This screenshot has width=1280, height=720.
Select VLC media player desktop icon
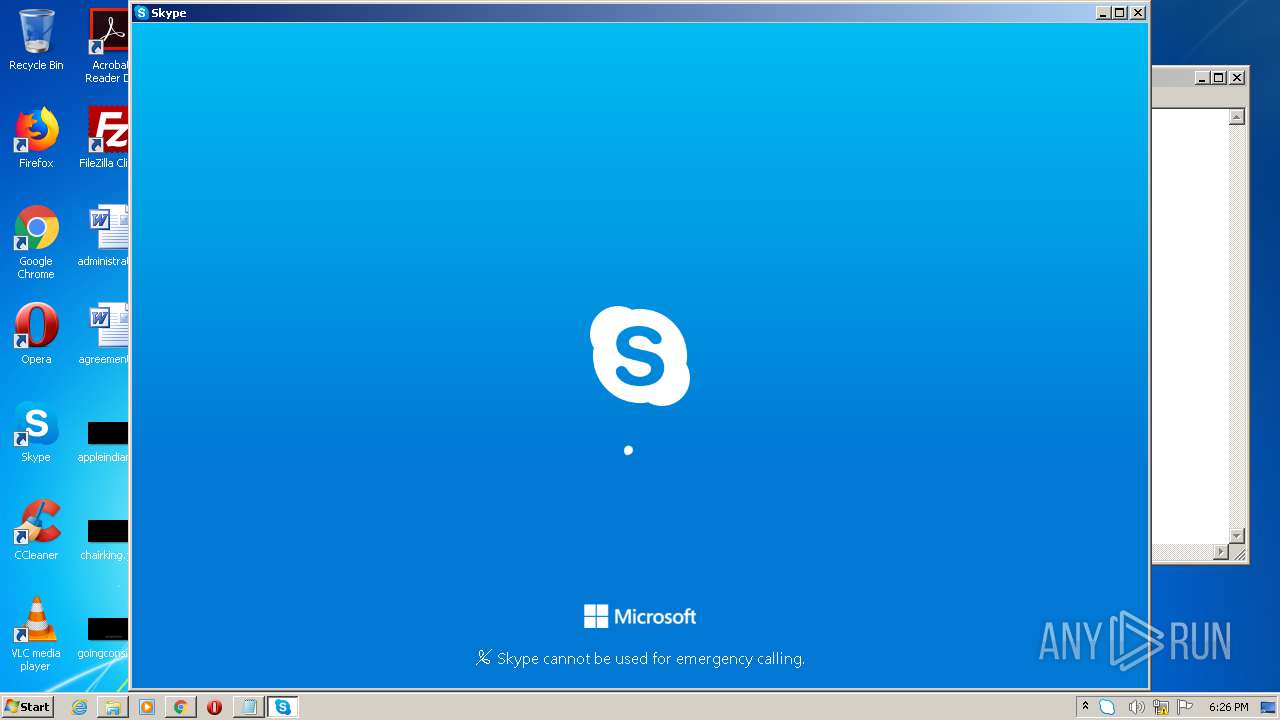36,634
